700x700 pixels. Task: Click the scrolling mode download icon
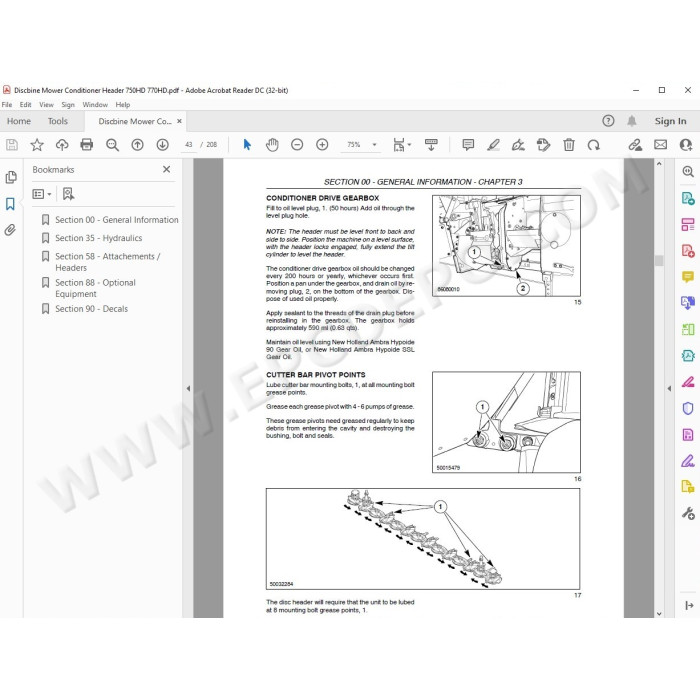point(431,145)
